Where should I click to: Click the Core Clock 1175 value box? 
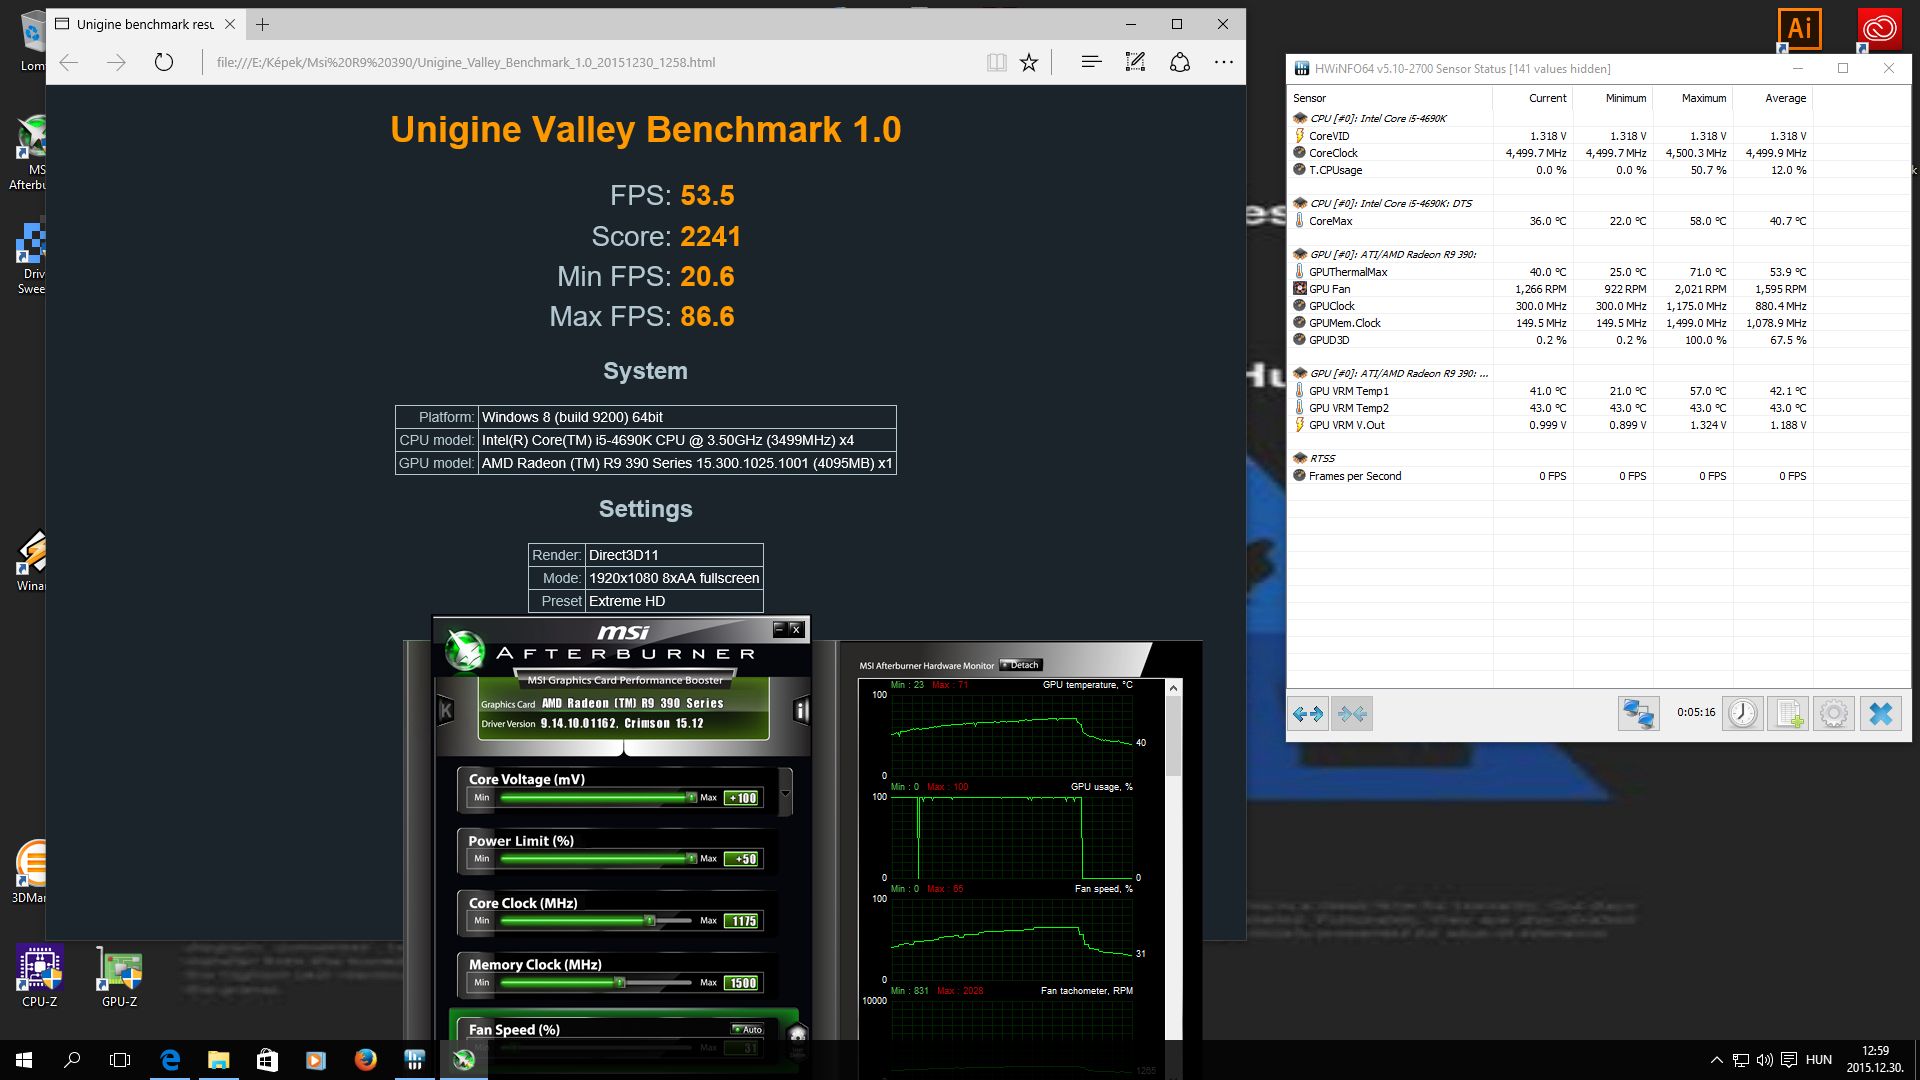click(743, 921)
